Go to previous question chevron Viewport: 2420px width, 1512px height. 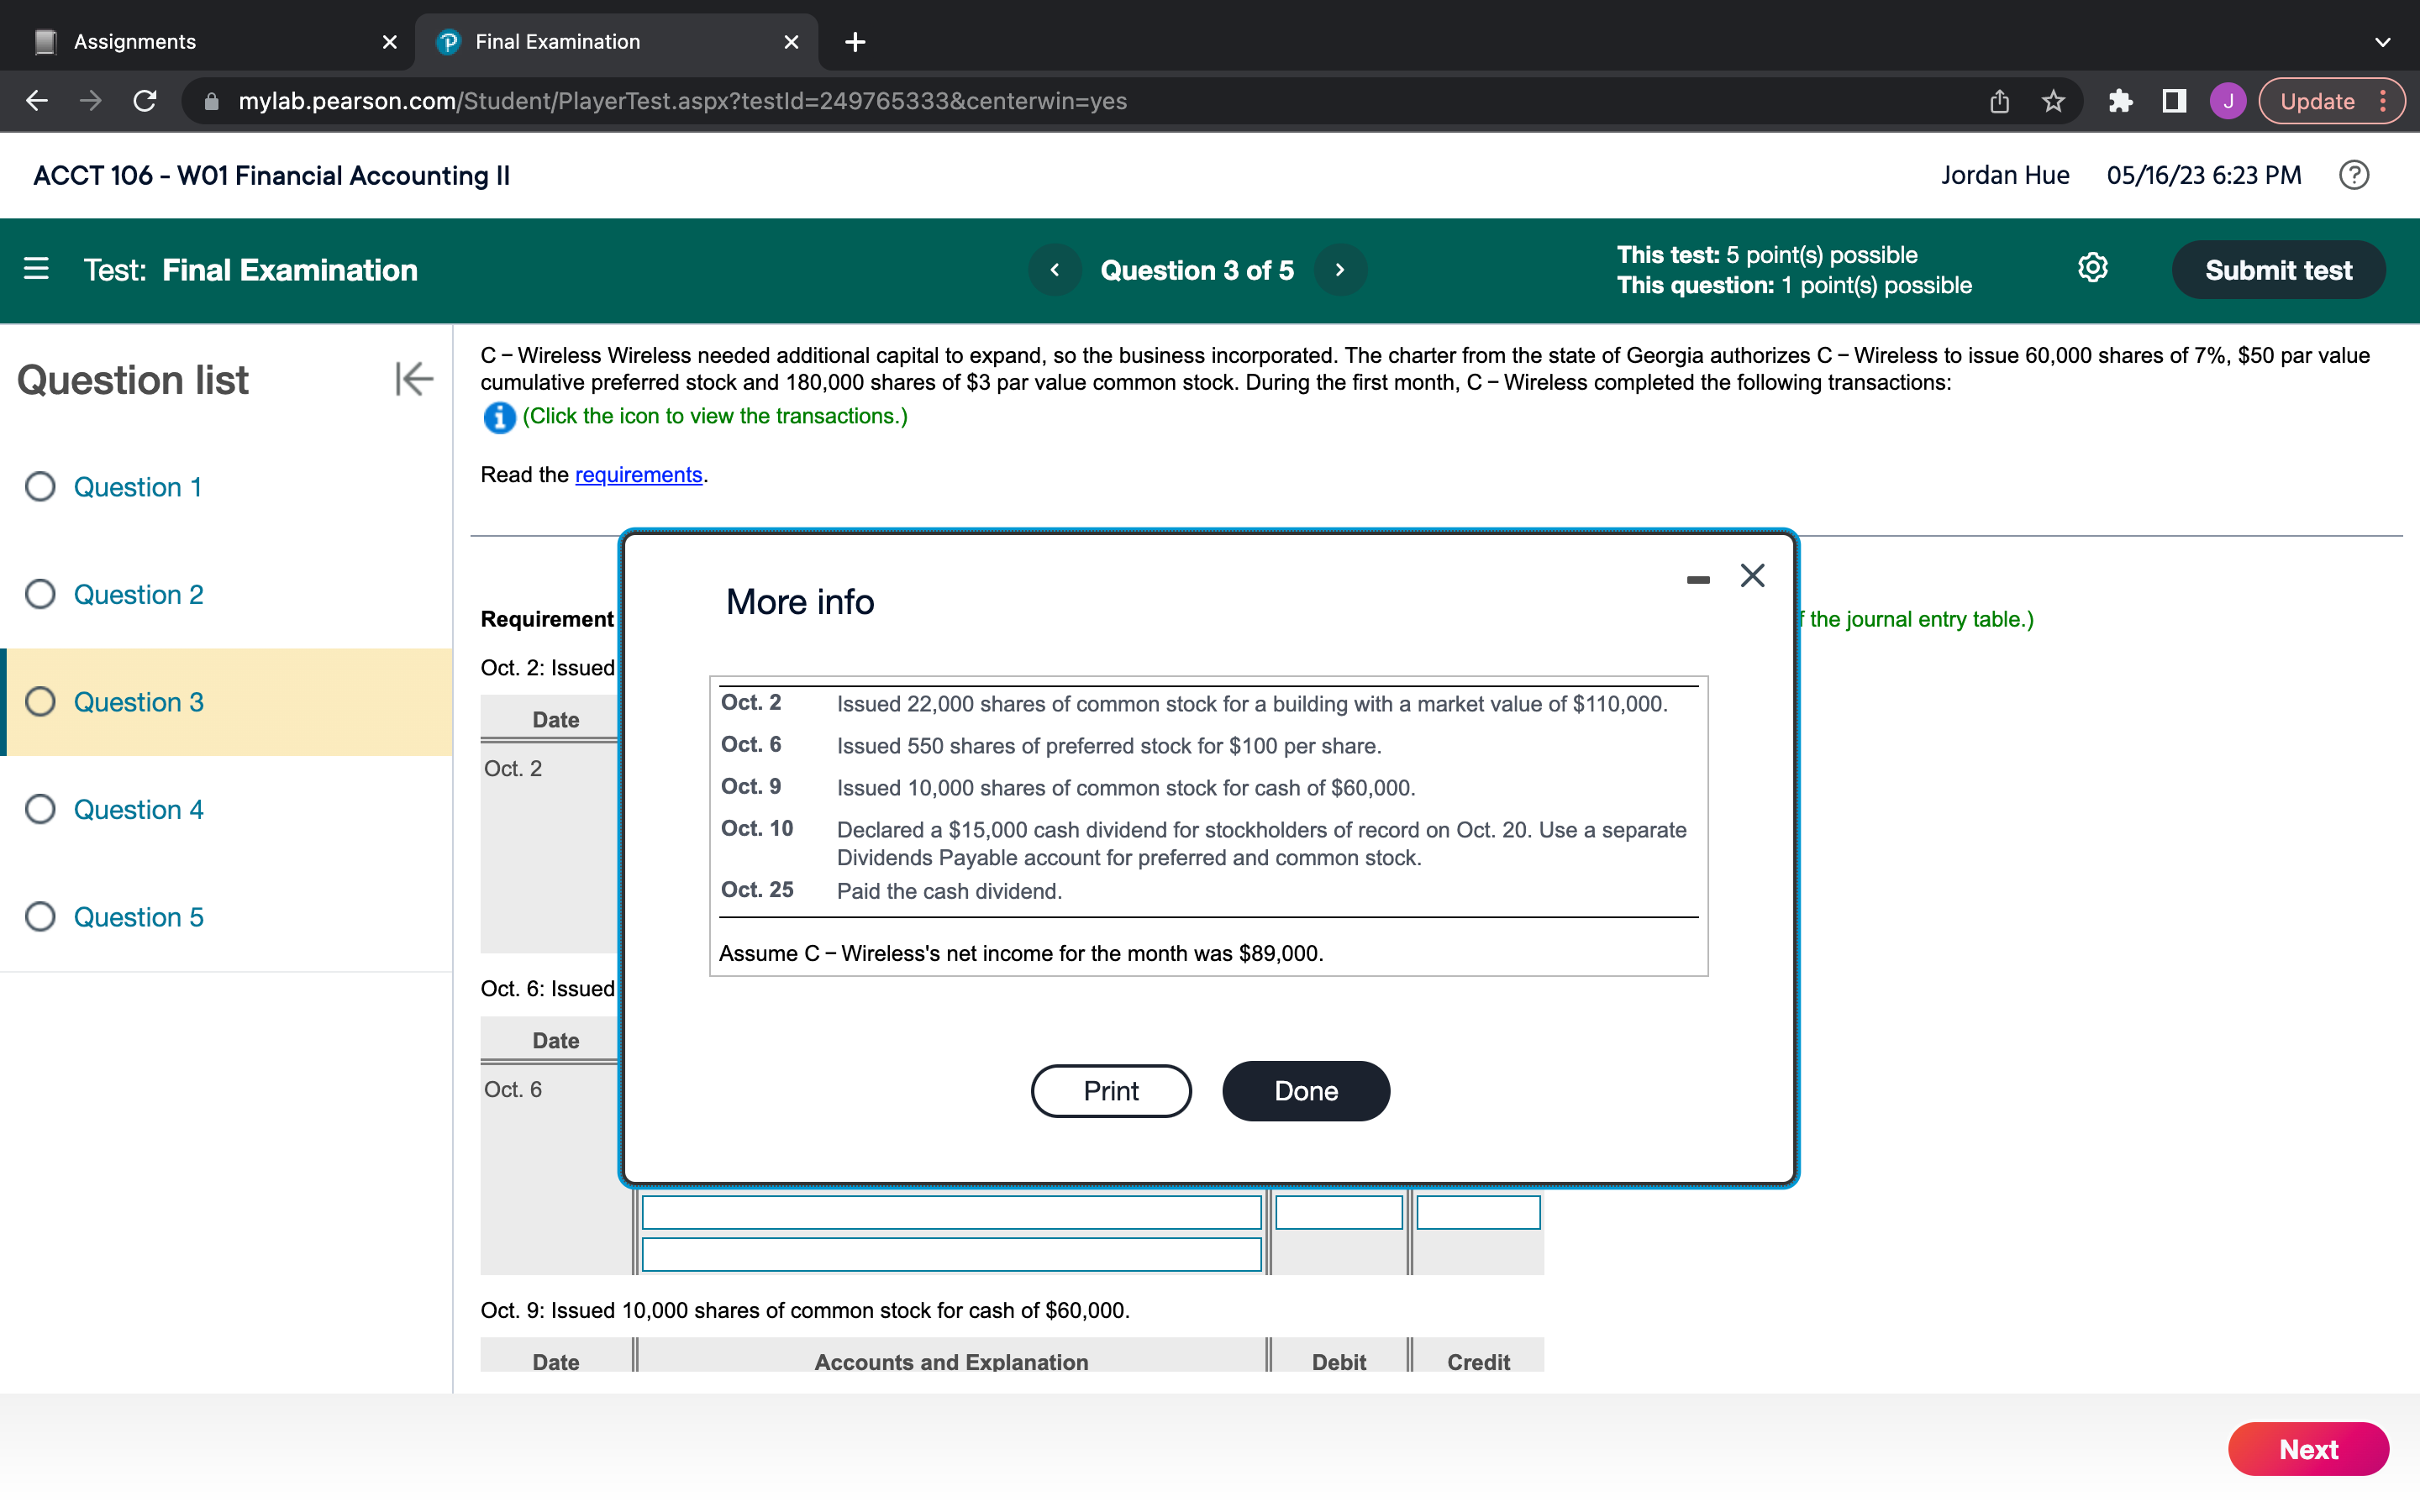pyautogui.click(x=1054, y=270)
